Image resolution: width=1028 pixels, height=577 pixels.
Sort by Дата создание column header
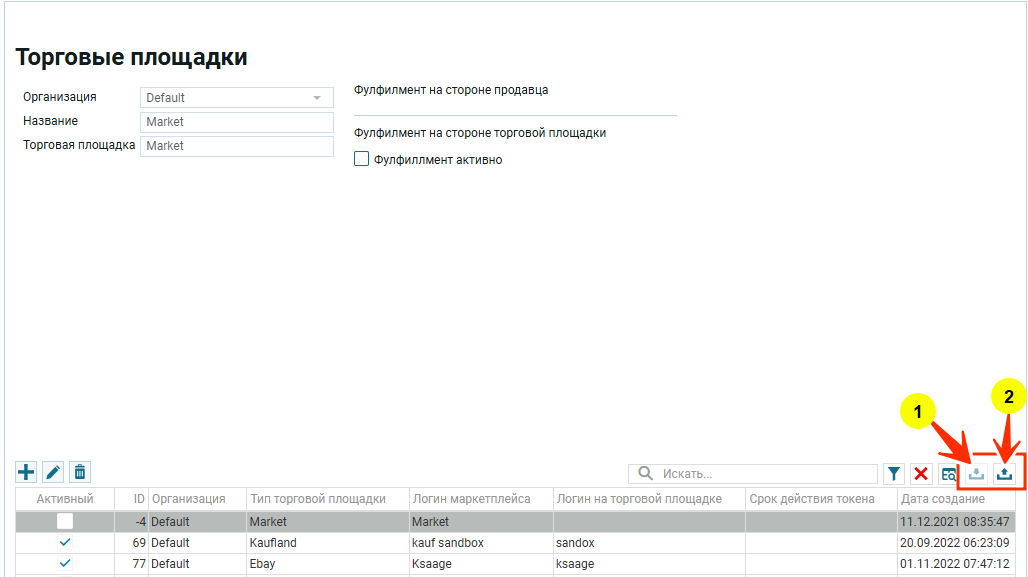coord(942,498)
